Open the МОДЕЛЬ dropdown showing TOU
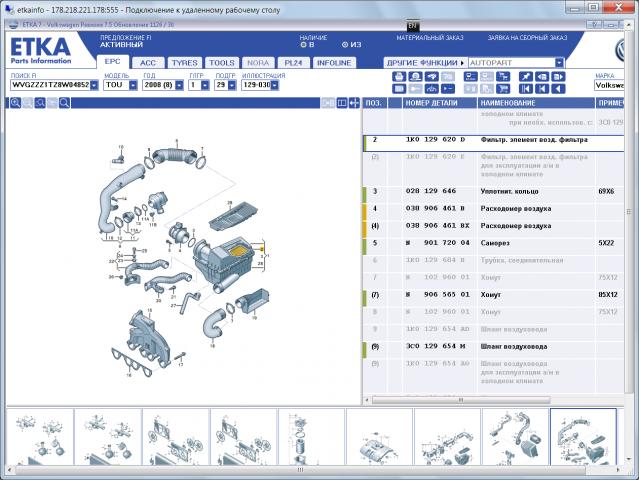The image size is (639, 480). 133,85
